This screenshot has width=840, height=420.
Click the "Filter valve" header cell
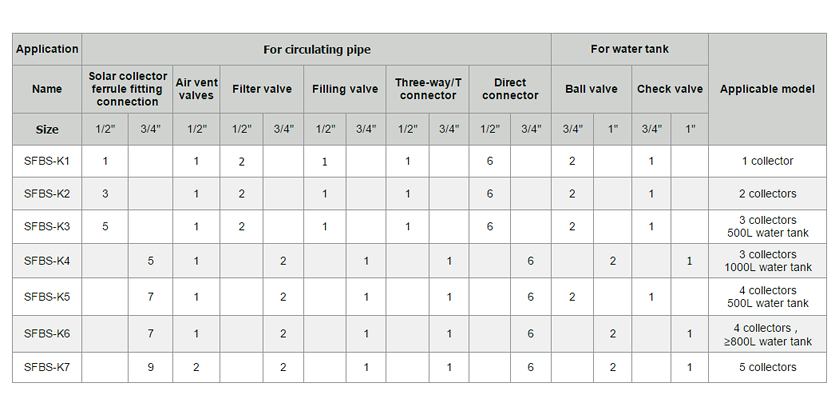click(262, 89)
